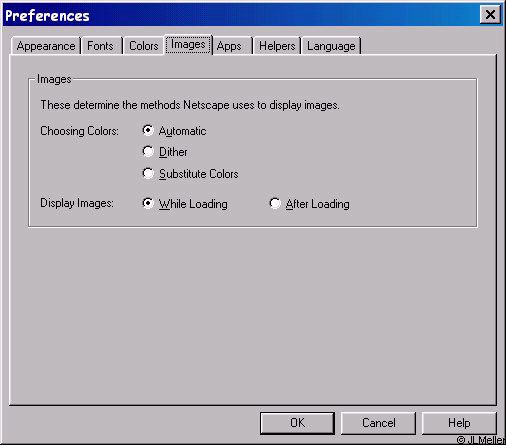Click the Images tab
Image resolution: width=506 pixels, height=445 pixels.
click(188, 45)
